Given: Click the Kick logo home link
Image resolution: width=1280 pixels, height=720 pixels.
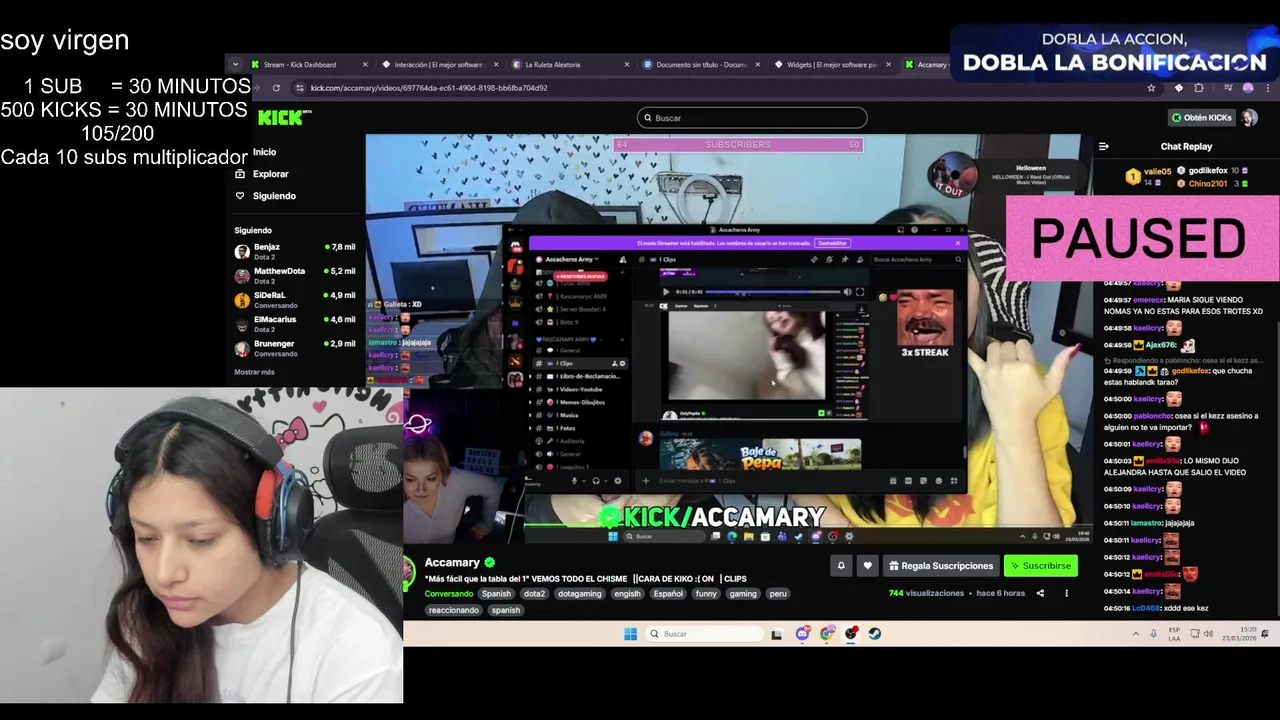Looking at the screenshot, I should click(284, 118).
